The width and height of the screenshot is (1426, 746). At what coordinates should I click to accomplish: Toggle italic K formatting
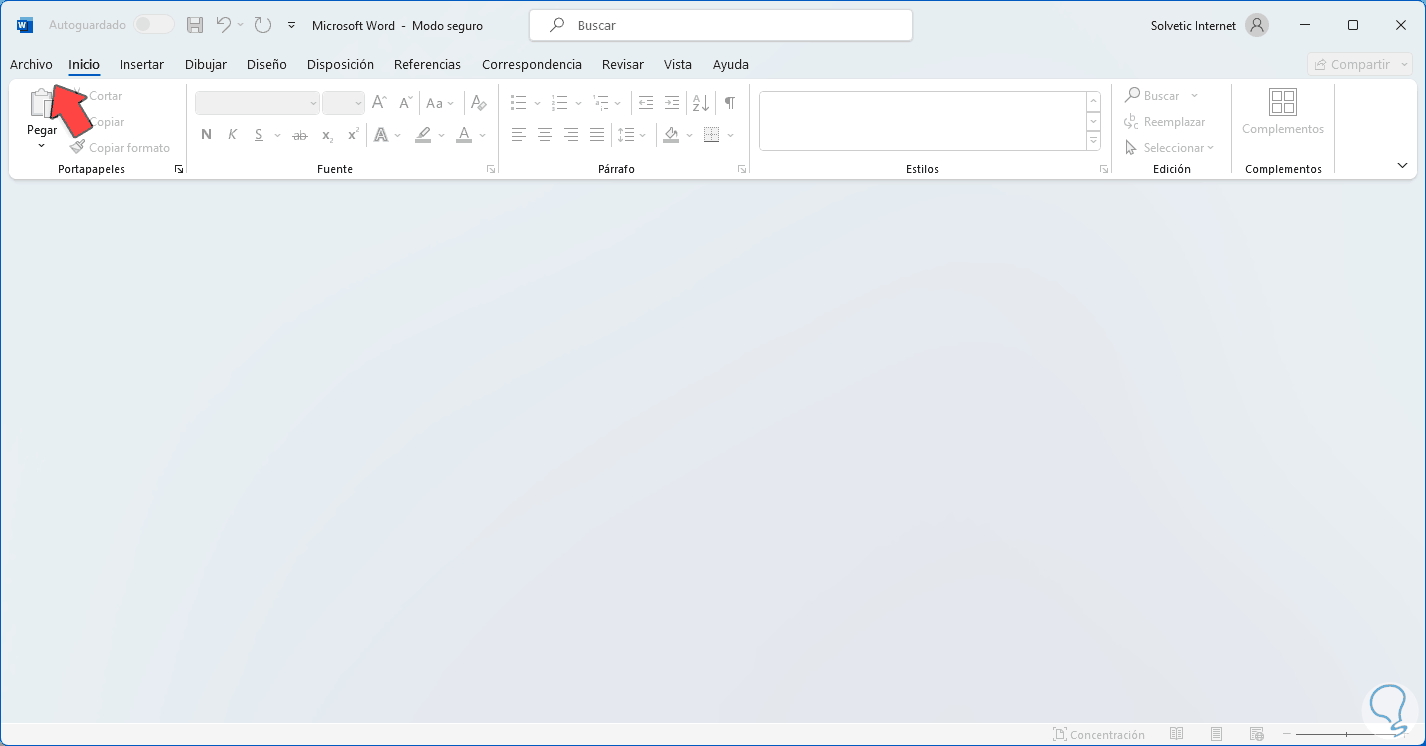pos(232,134)
